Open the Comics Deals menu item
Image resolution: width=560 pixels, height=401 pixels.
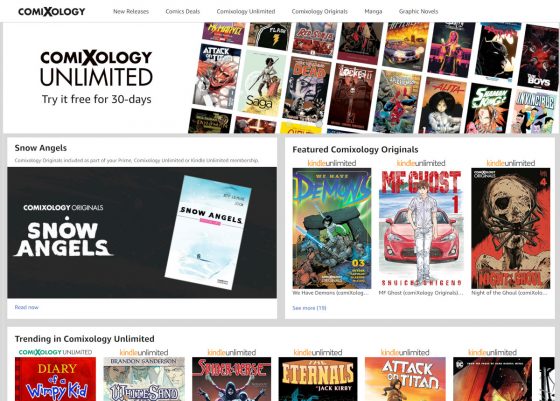point(182,11)
